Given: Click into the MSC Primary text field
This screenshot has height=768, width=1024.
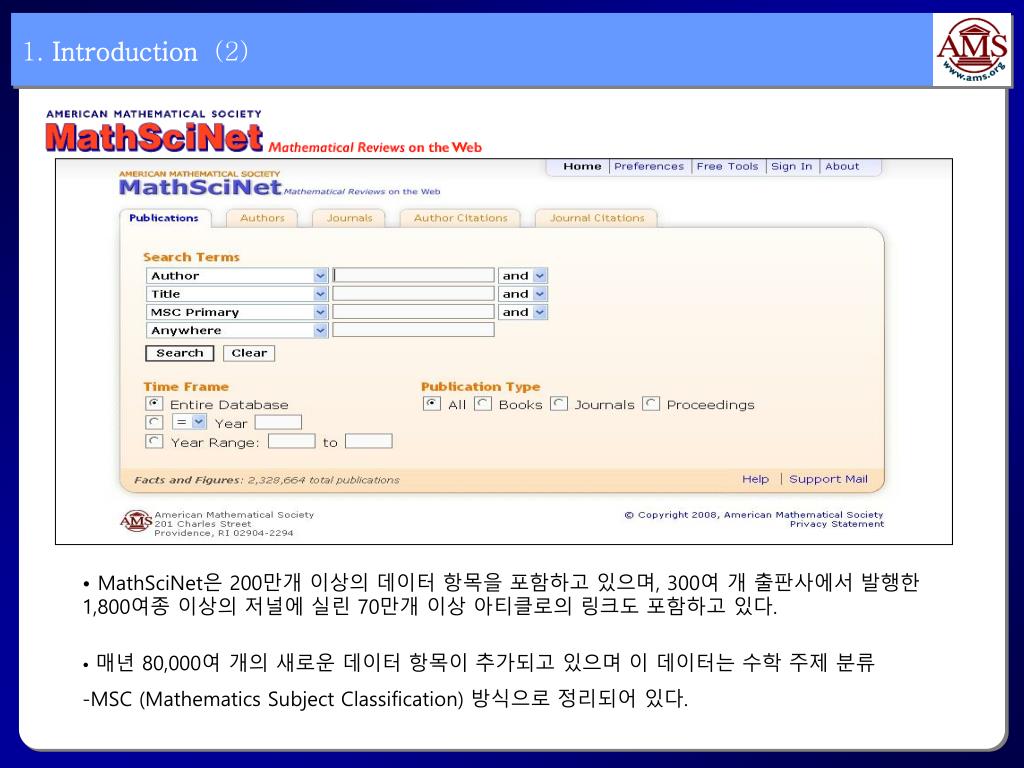Looking at the screenshot, I should (x=413, y=312).
